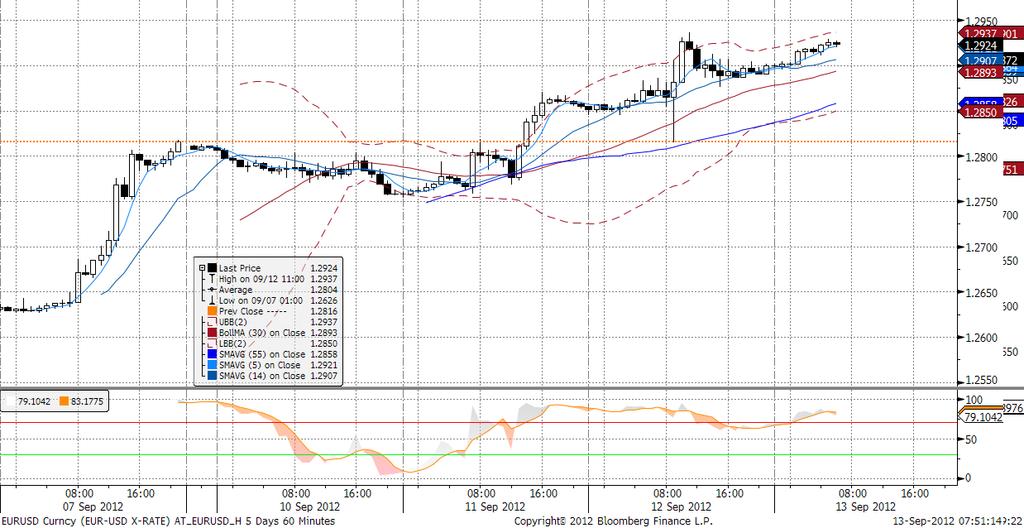Collapse the Last Price legend tree
Viewport: 1024px width, 528px height.
point(202,268)
